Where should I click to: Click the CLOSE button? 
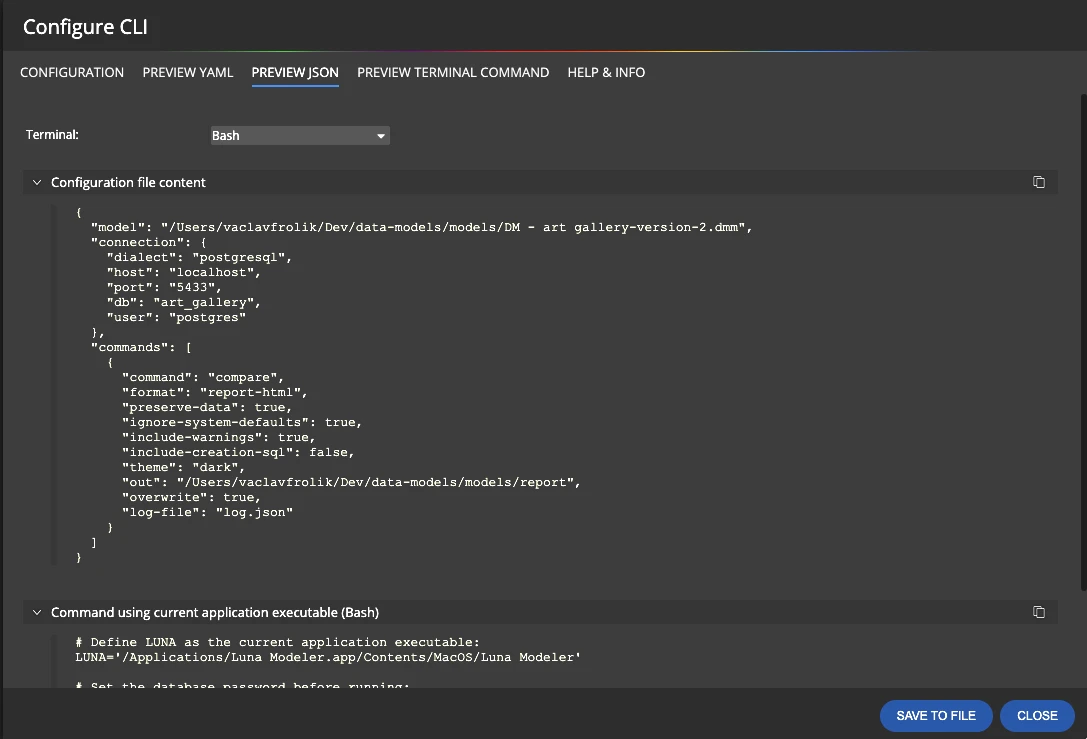click(x=1037, y=715)
